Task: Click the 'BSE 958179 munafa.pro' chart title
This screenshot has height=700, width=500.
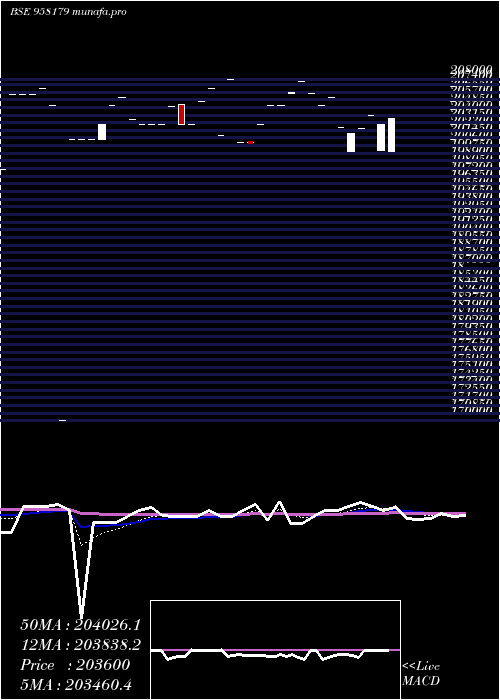Action: point(68,12)
